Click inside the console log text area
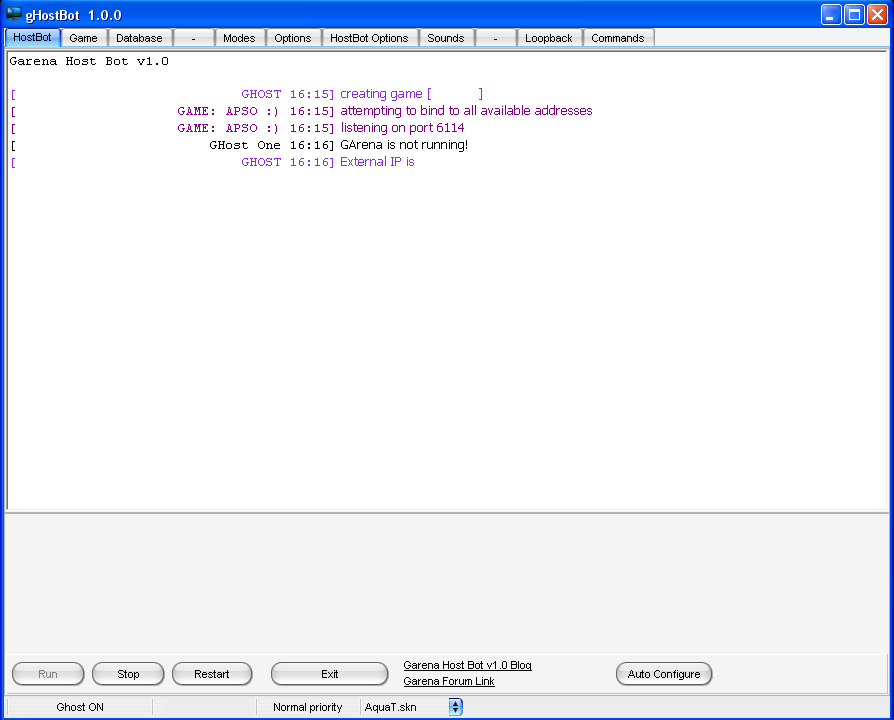The height and width of the screenshot is (720, 894). click(x=446, y=330)
